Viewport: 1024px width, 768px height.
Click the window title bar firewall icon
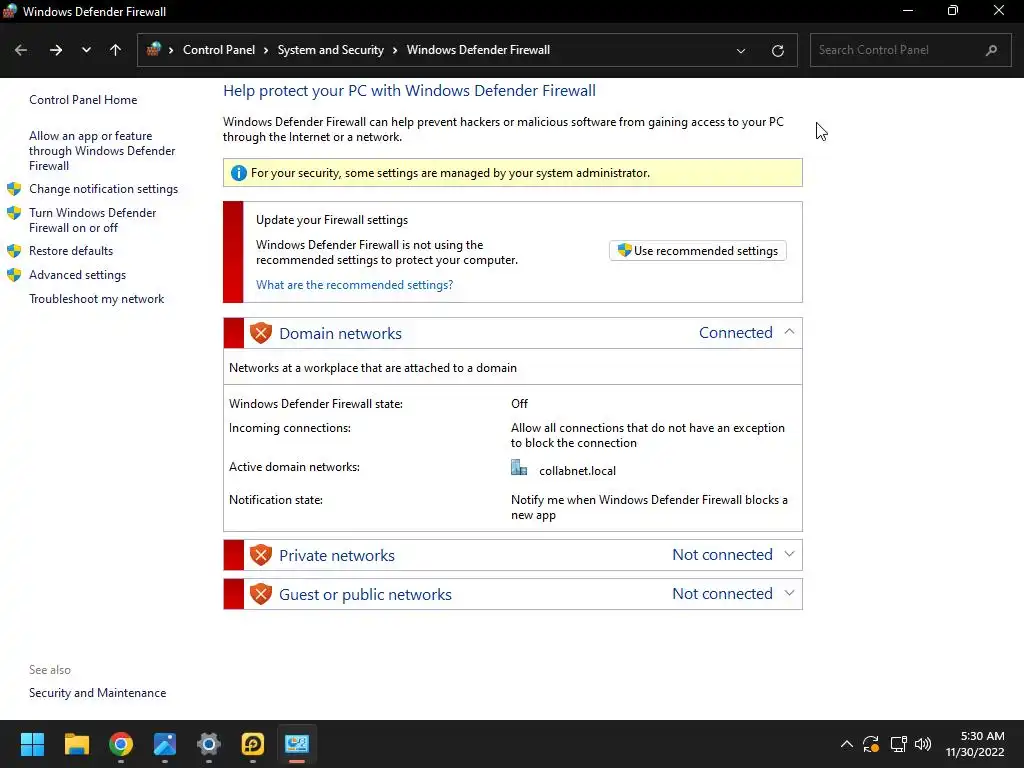(x=9, y=11)
